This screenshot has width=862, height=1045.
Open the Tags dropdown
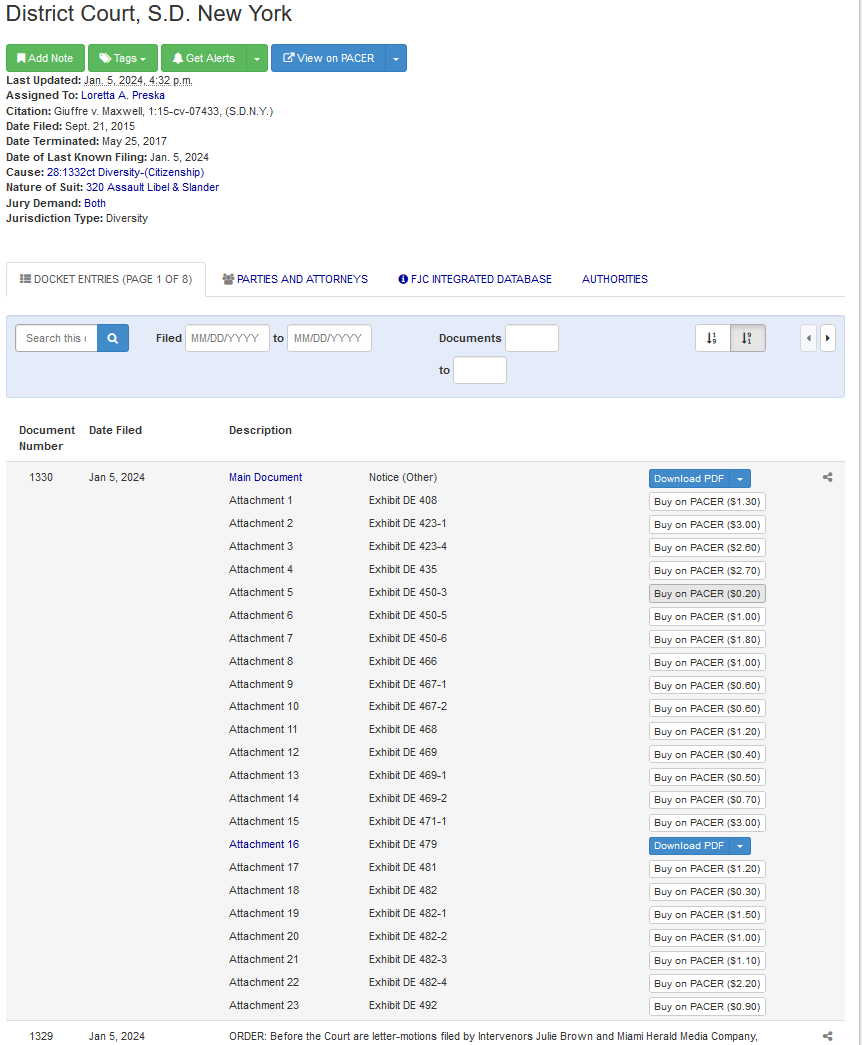coord(123,58)
